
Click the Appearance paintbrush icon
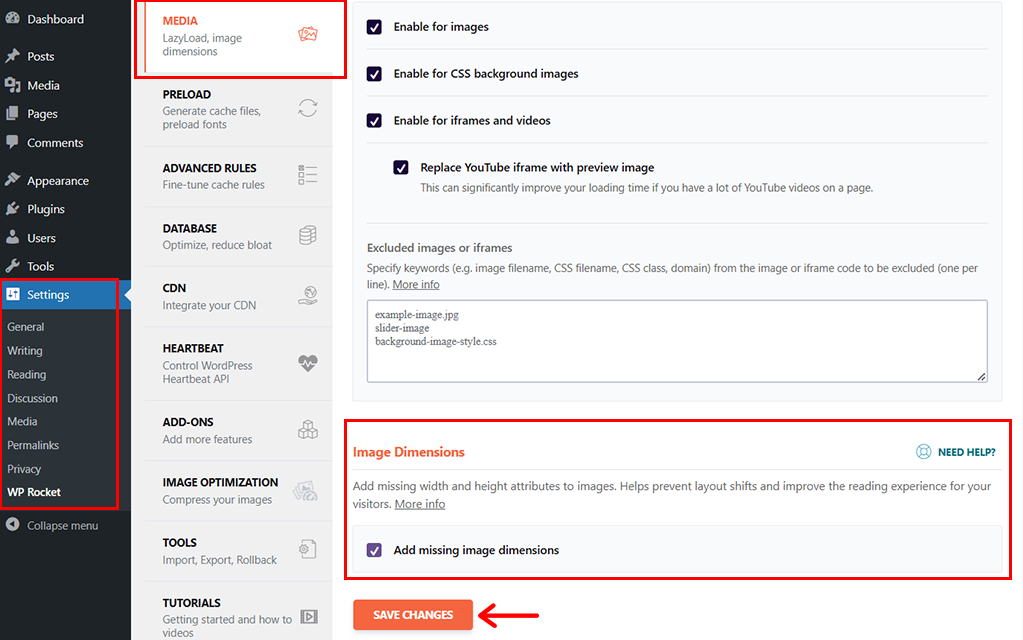(12, 180)
